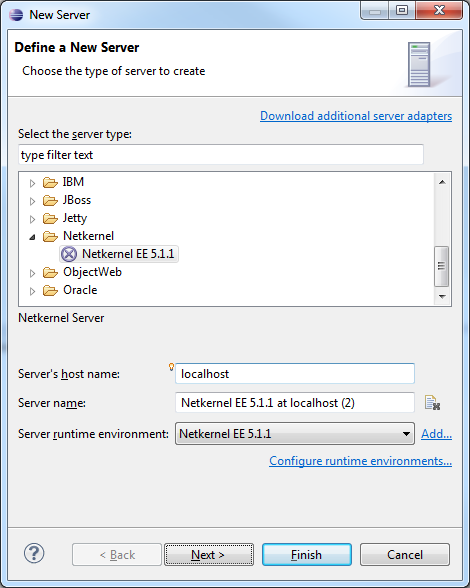Click the host name lightbulb hint icon

pos(171,367)
